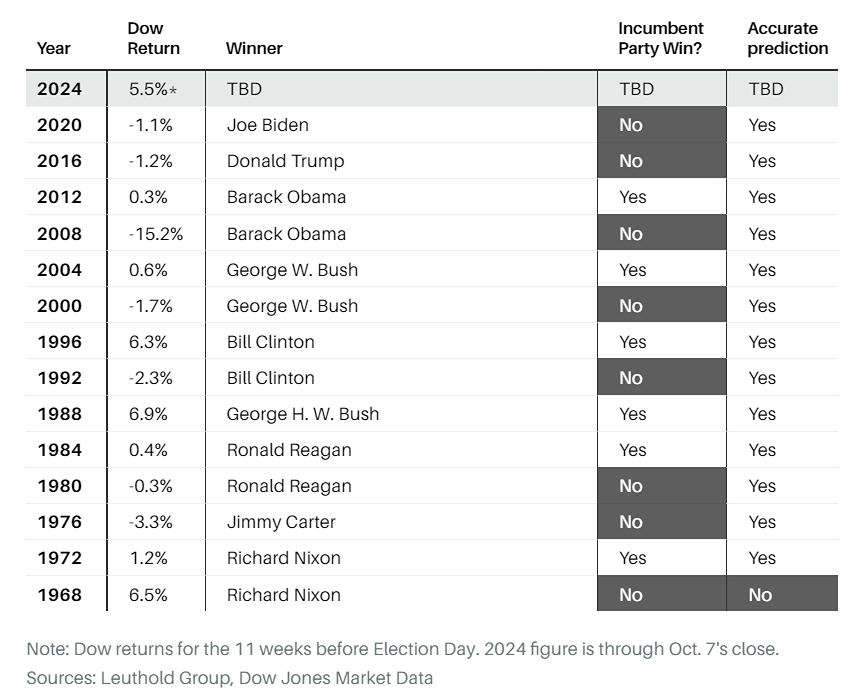Click the Year column header
Screen dimensions: 866x690
point(54,48)
